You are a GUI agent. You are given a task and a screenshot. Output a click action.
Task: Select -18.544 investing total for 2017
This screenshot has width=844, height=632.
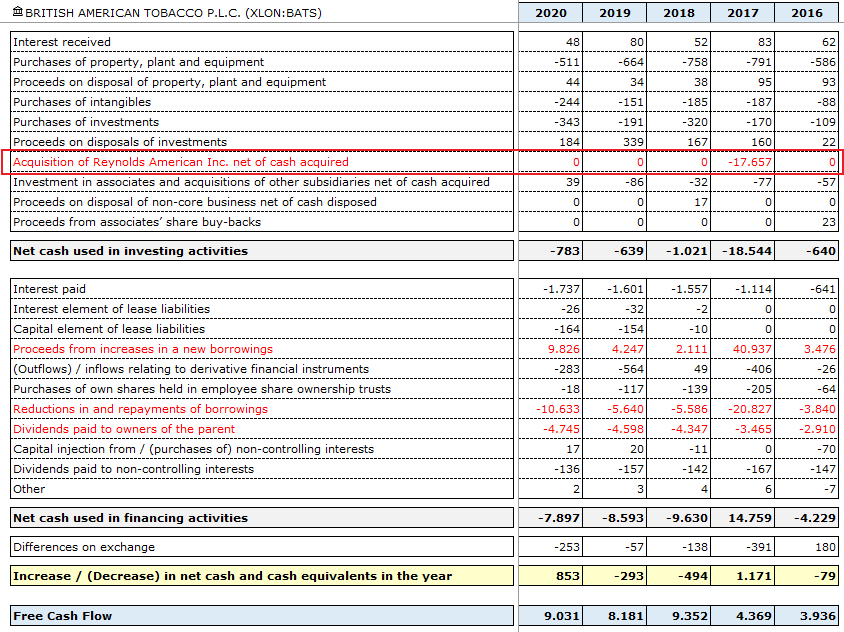click(747, 251)
